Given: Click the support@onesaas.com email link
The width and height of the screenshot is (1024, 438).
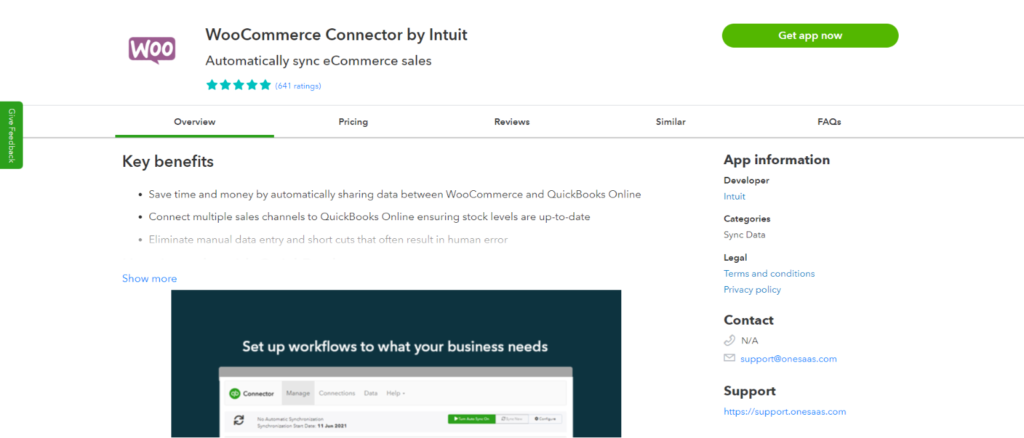Looking at the screenshot, I should tap(788, 359).
